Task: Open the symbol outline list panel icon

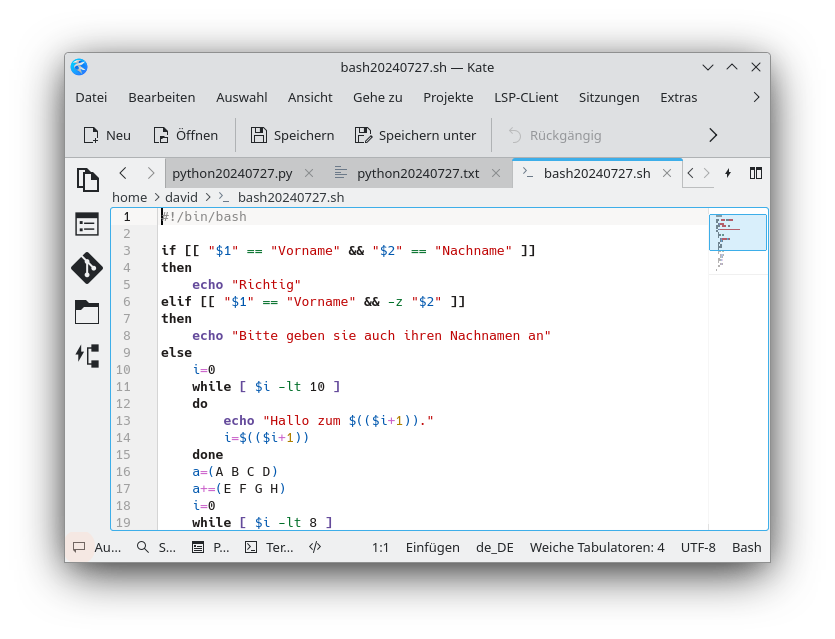Action: (x=88, y=224)
